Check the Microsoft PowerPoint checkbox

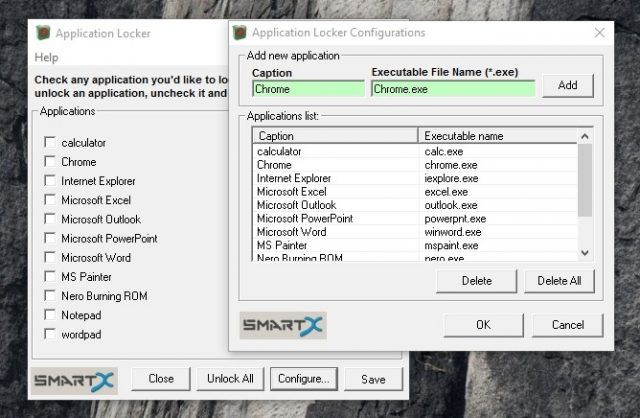click(50, 238)
